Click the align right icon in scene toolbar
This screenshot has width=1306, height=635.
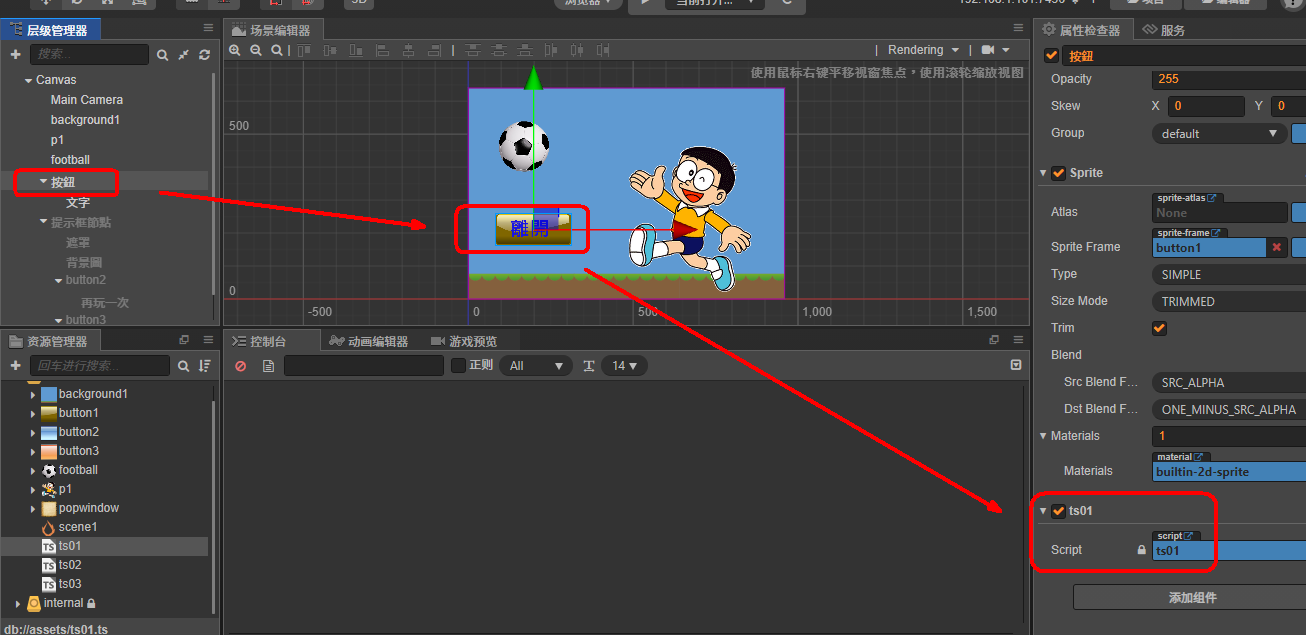point(434,50)
